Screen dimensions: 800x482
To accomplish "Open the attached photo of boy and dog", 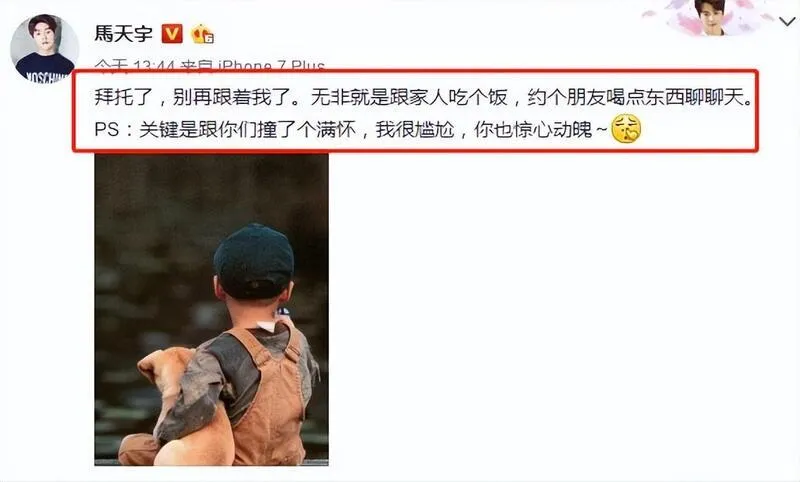I will coord(211,310).
